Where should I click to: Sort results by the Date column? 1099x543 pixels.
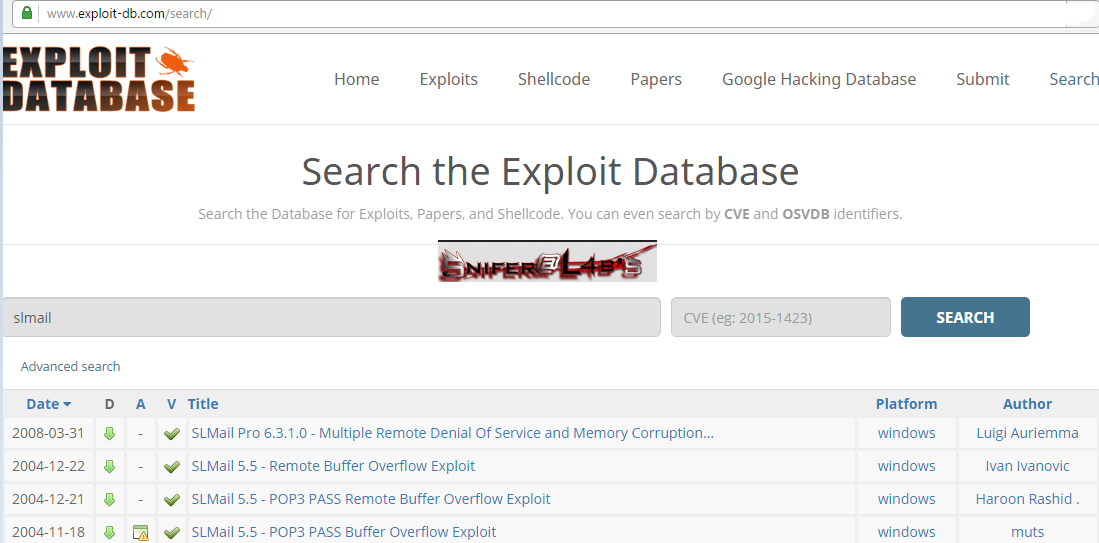pos(48,404)
